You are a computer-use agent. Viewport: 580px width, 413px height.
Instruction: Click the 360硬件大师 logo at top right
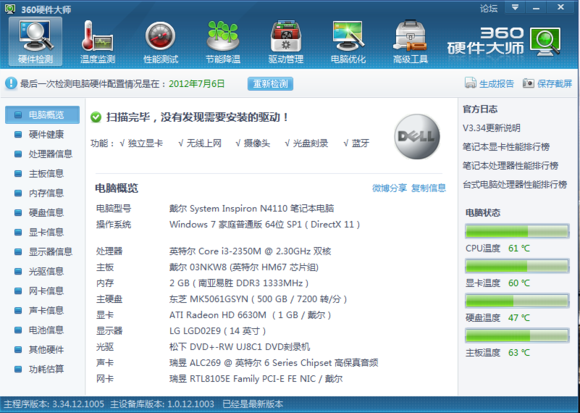(504, 41)
